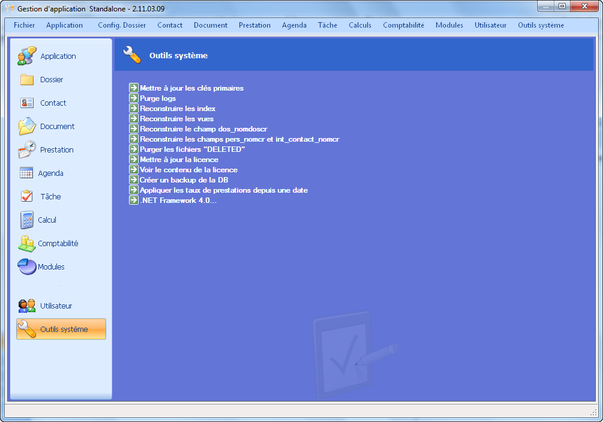Select the Modules sidebar icon

[27, 267]
